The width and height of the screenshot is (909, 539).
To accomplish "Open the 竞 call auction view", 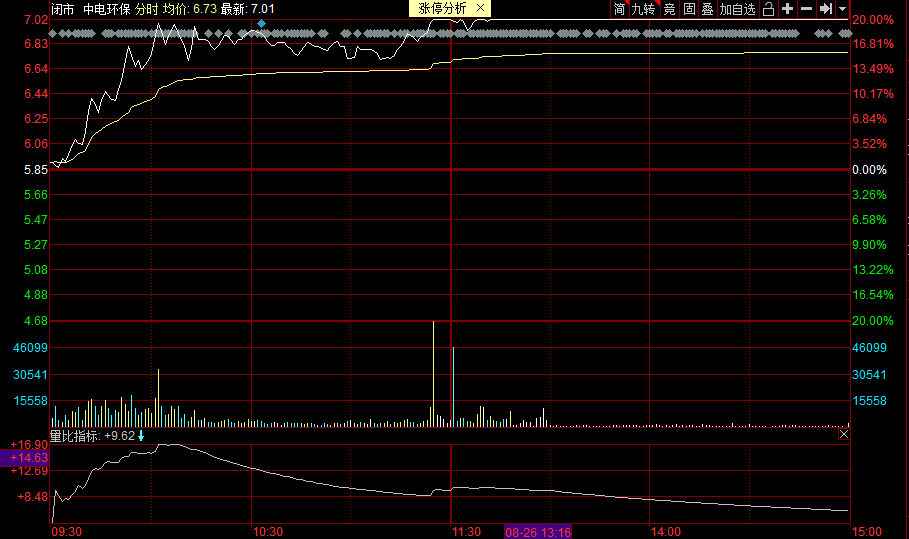I will [x=669, y=9].
